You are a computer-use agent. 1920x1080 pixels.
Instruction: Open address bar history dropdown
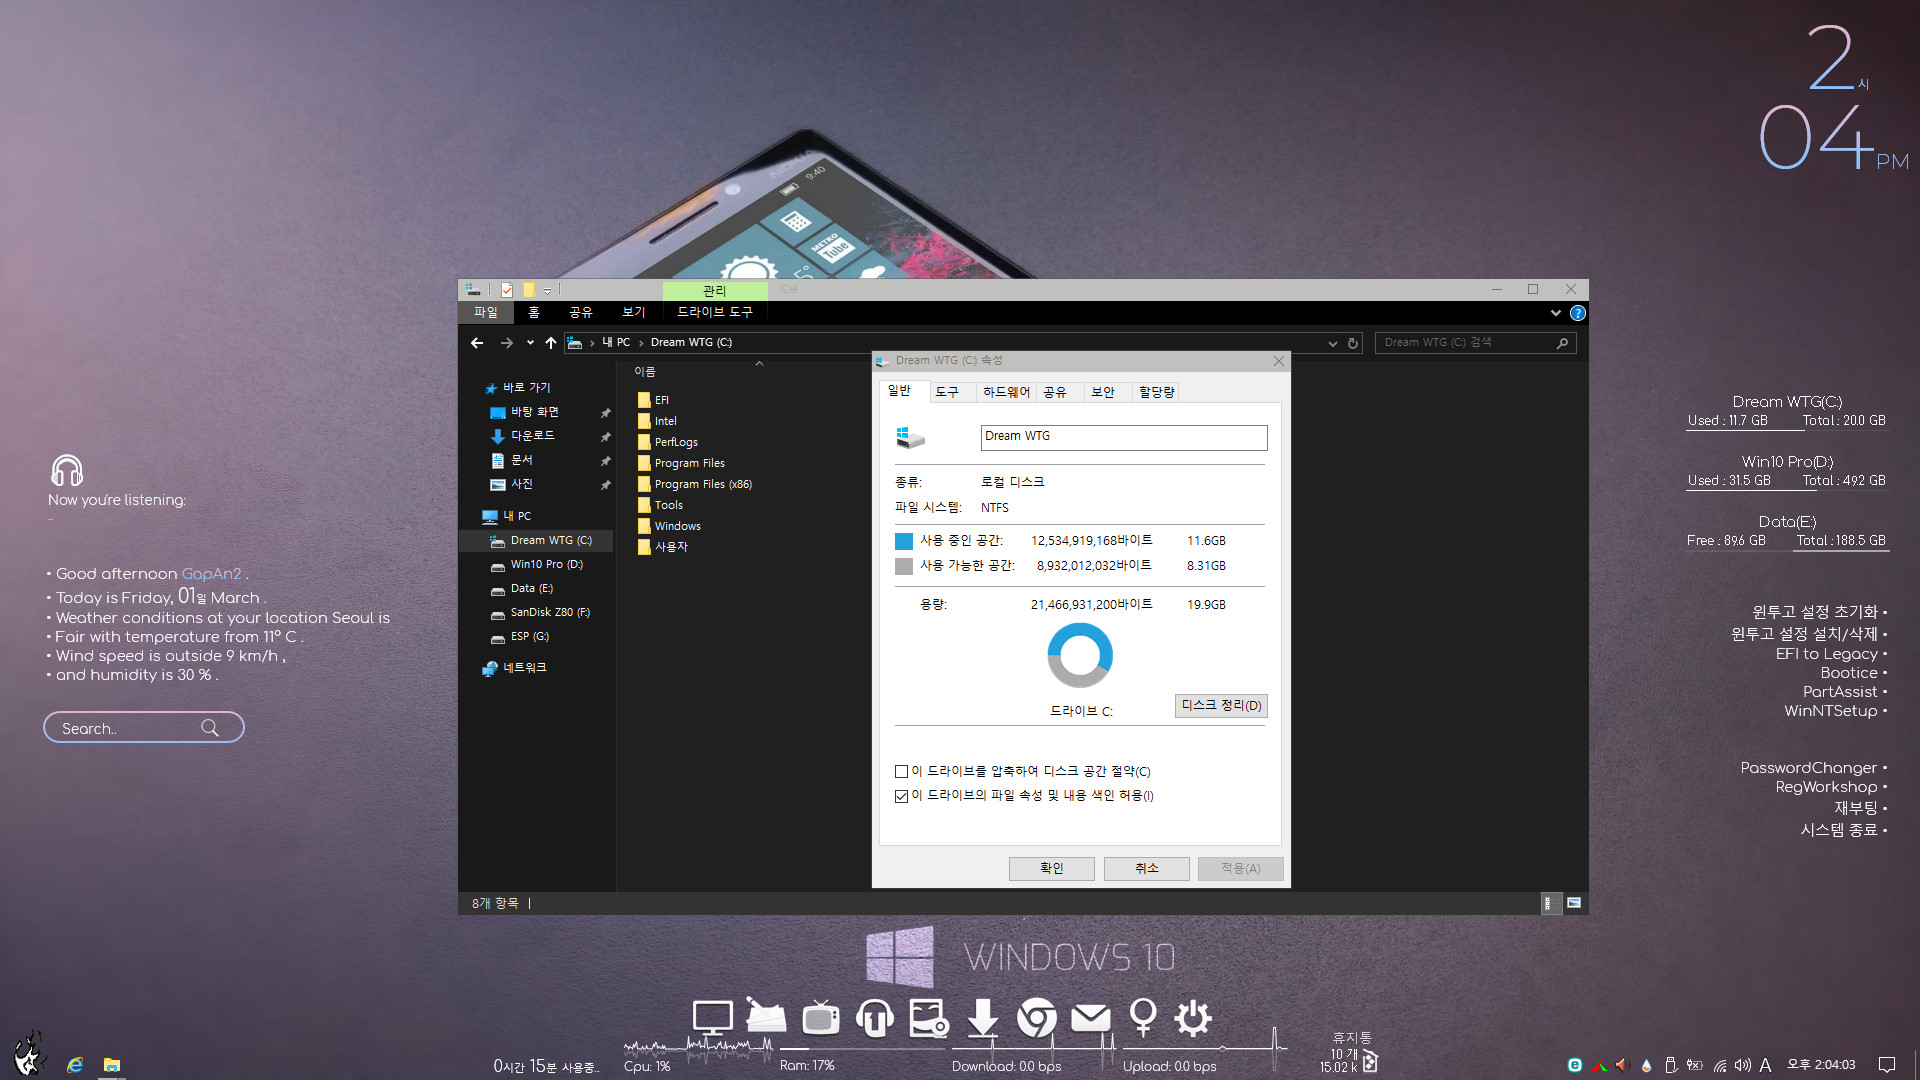1332,343
